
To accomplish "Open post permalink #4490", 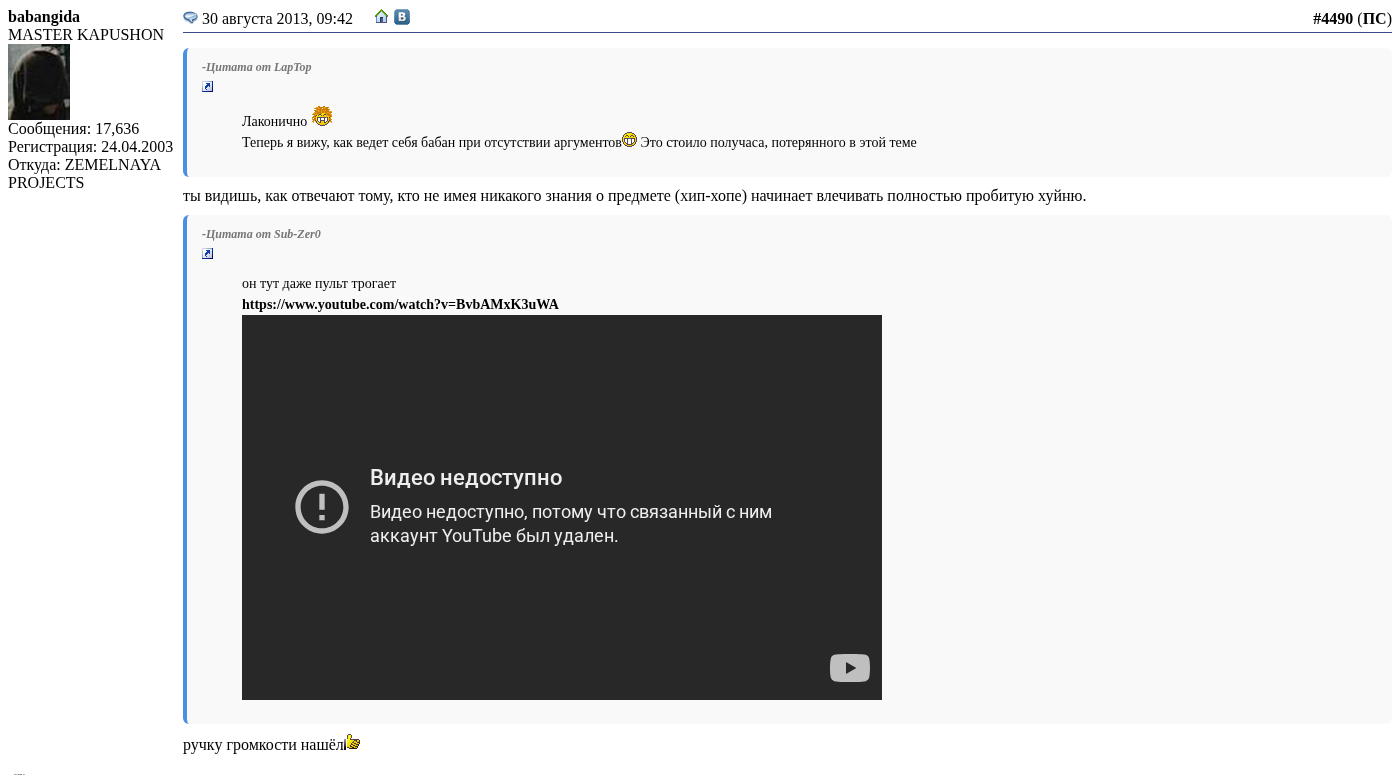I will click(1332, 19).
